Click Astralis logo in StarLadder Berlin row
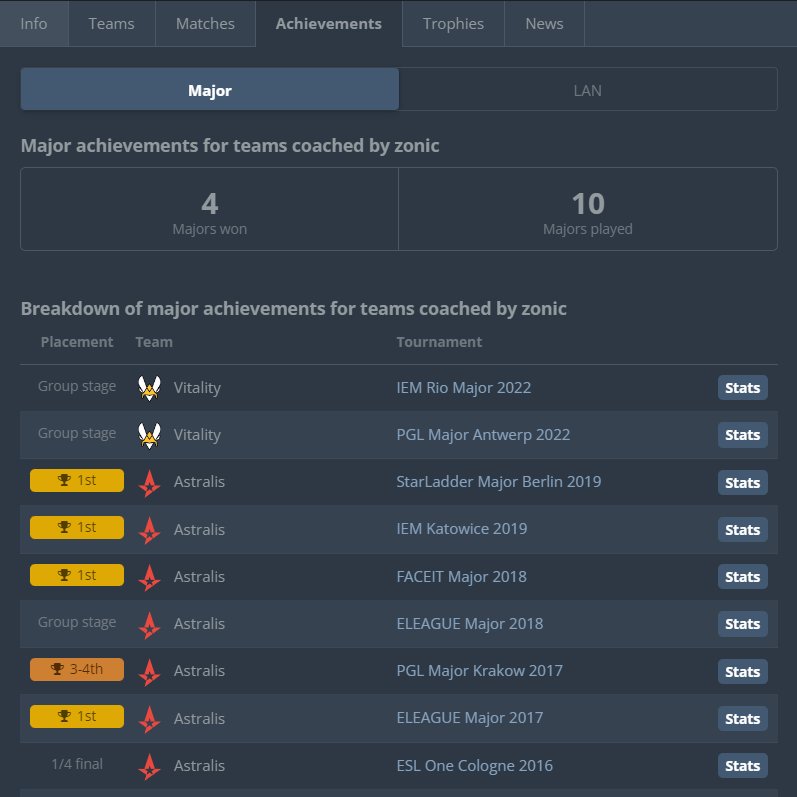 click(x=149, y=482)
